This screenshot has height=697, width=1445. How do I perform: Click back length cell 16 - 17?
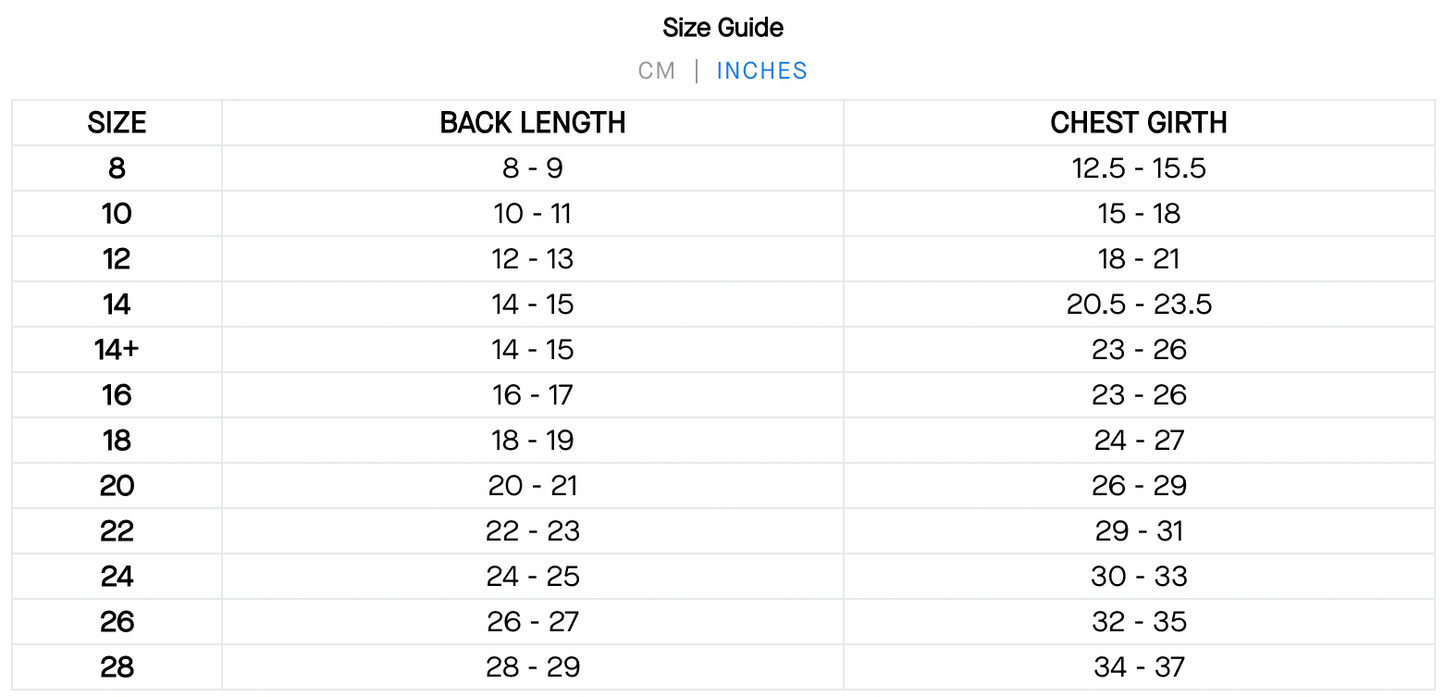532,395
